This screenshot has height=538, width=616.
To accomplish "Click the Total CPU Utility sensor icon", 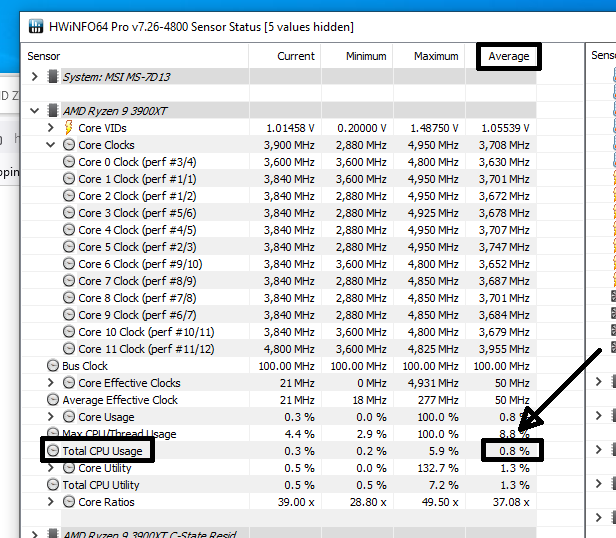I will [x=53, y=485].
